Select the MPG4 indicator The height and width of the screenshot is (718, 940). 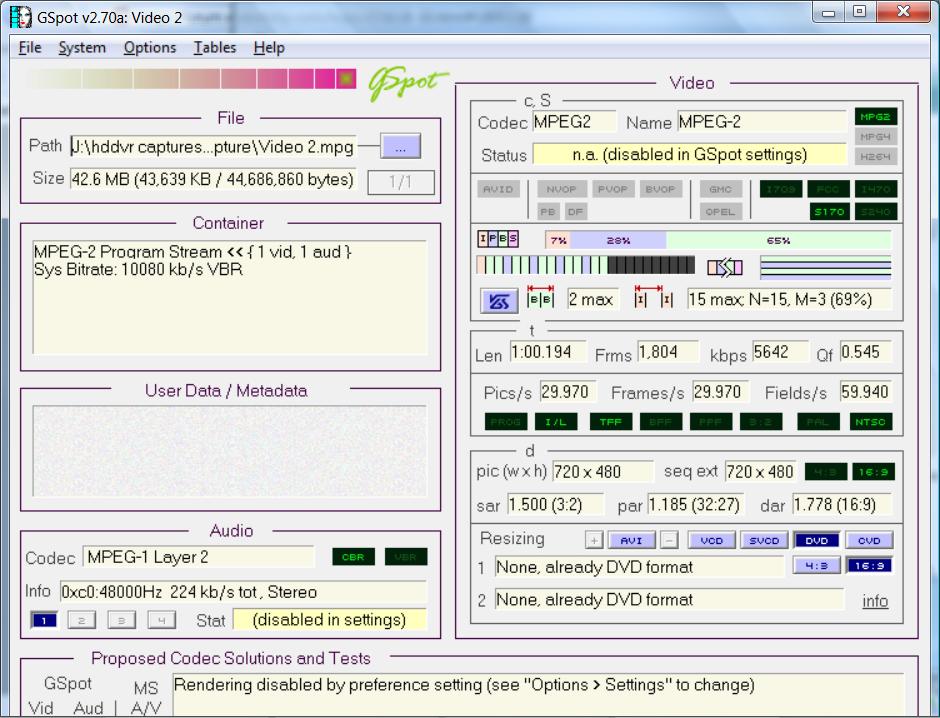tap(876, 137)
